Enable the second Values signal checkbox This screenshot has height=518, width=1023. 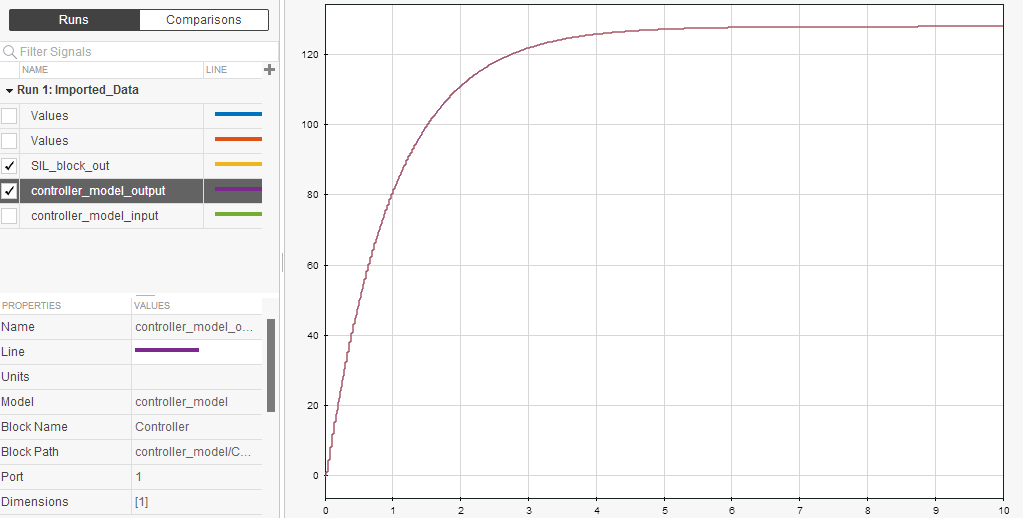pos(9,141)
